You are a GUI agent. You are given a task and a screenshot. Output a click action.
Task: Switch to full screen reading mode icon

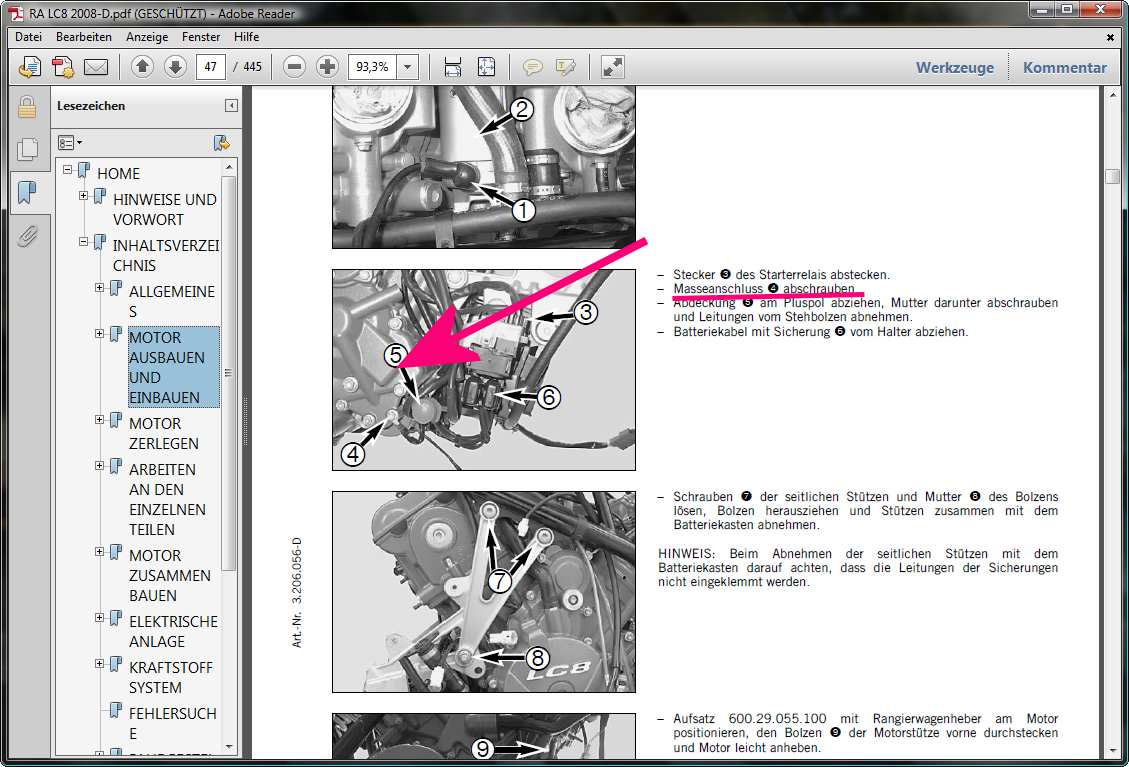612,67
